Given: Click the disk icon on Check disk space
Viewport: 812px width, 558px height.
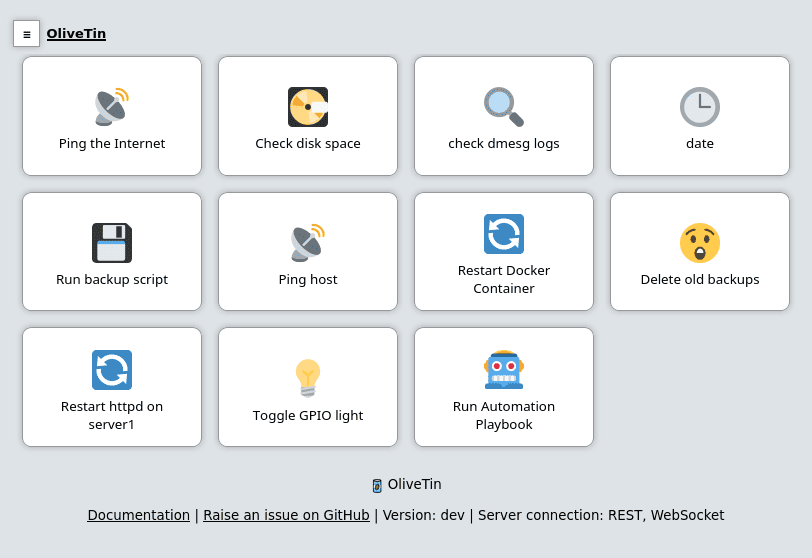Looking at the screenshot, I should [308, 107].
